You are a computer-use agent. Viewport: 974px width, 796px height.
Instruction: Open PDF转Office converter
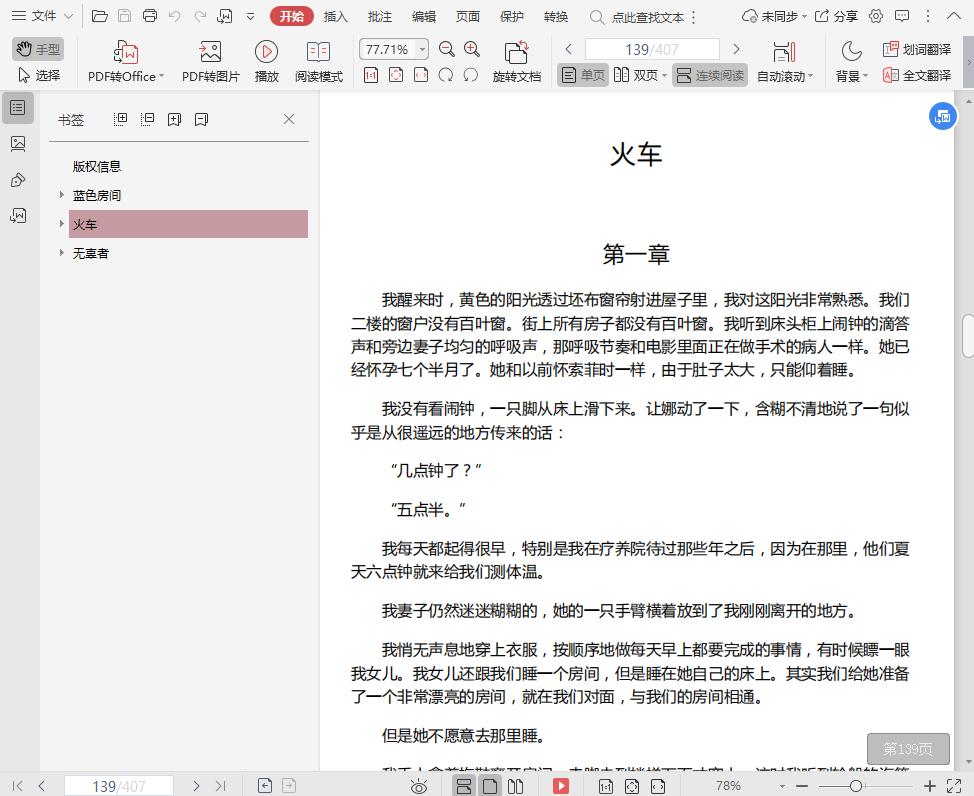tap(125, 61)
